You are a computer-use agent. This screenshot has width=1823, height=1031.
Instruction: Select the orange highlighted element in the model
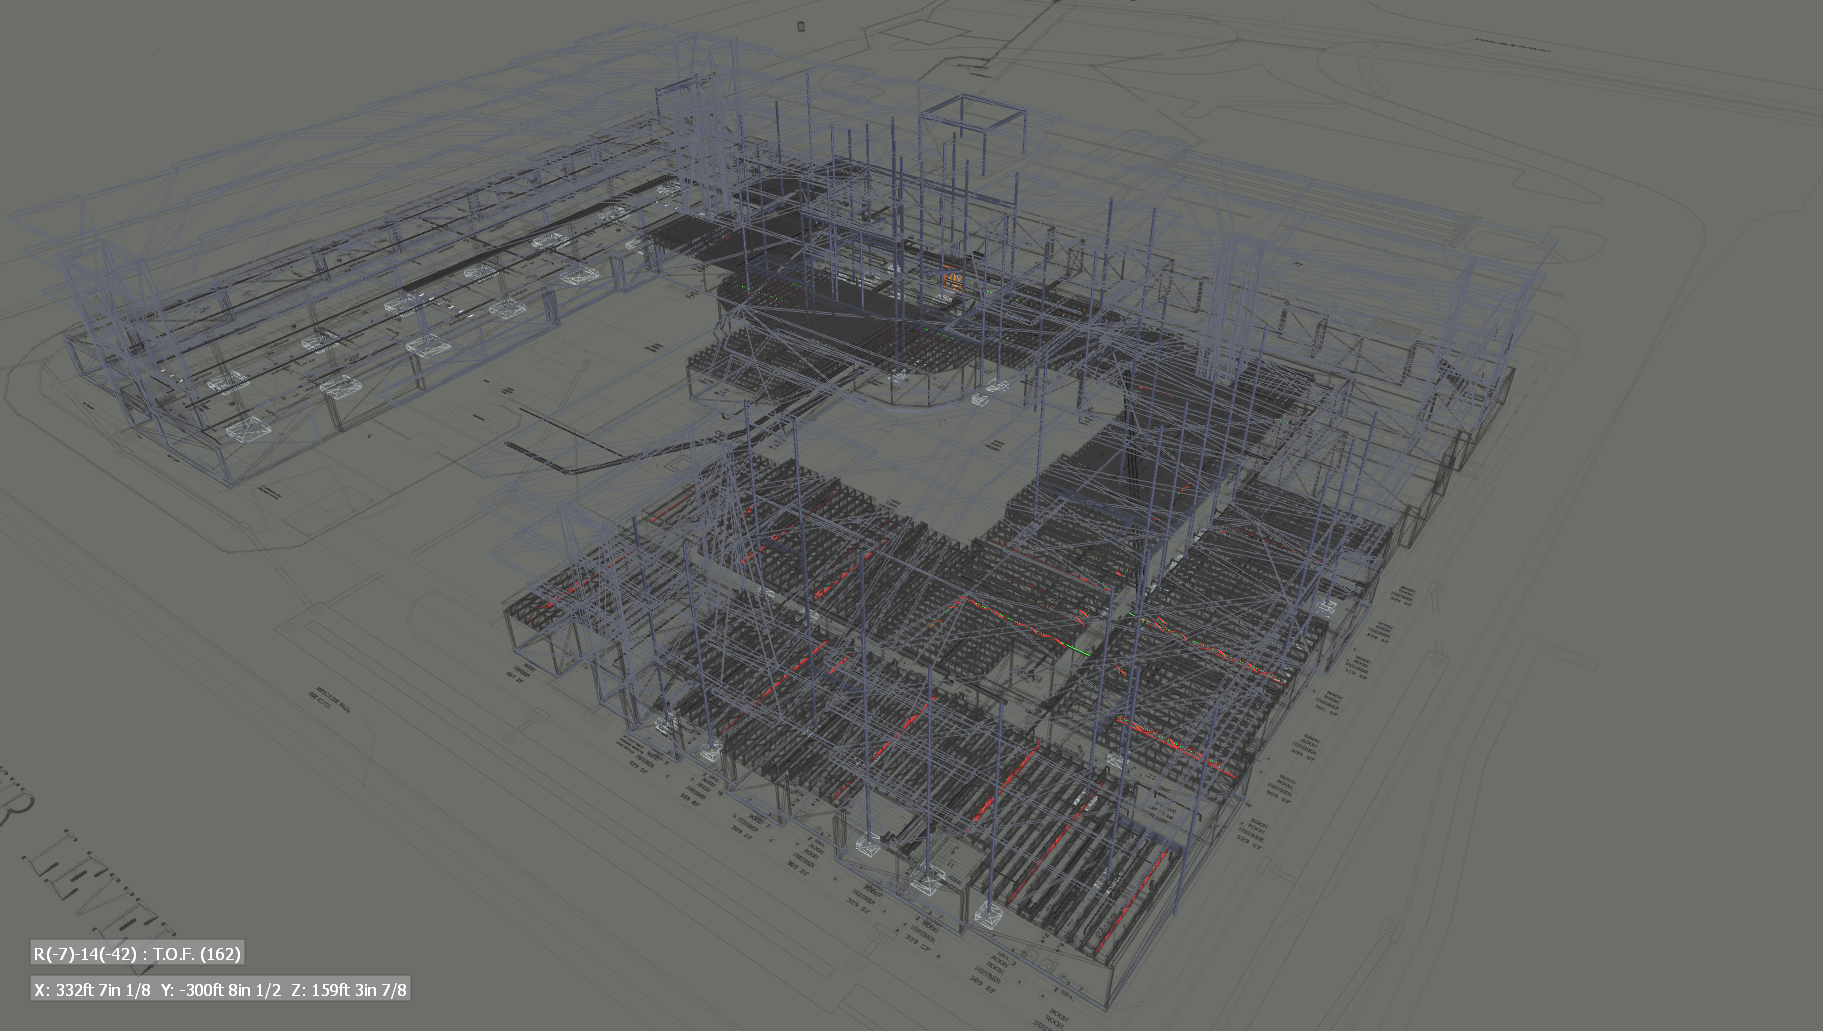tap(951, 281)
